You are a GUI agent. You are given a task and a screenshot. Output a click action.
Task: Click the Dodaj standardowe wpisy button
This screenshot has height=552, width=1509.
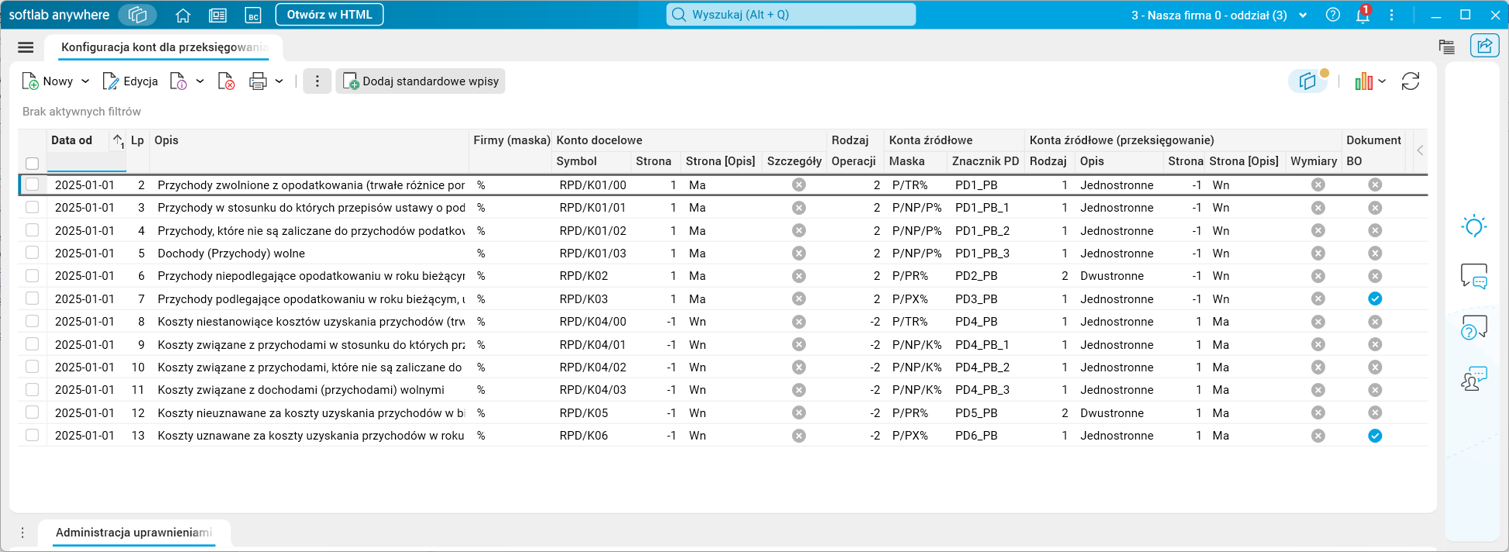pos(420,82)
